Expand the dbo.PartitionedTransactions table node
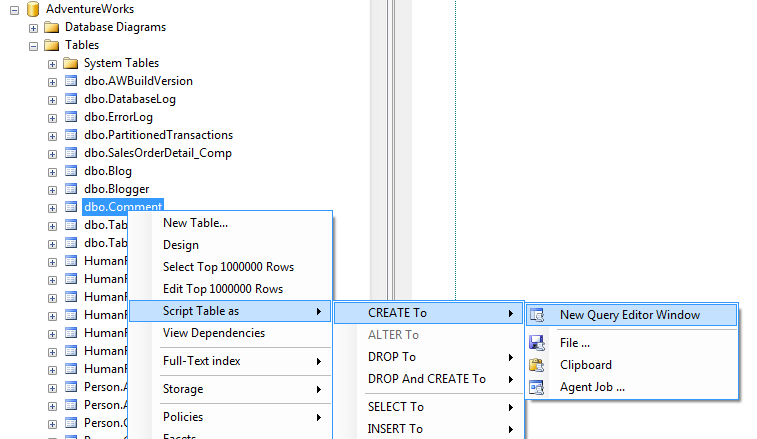The height and width of the screenshot is (439, 757). pos(52,136)
